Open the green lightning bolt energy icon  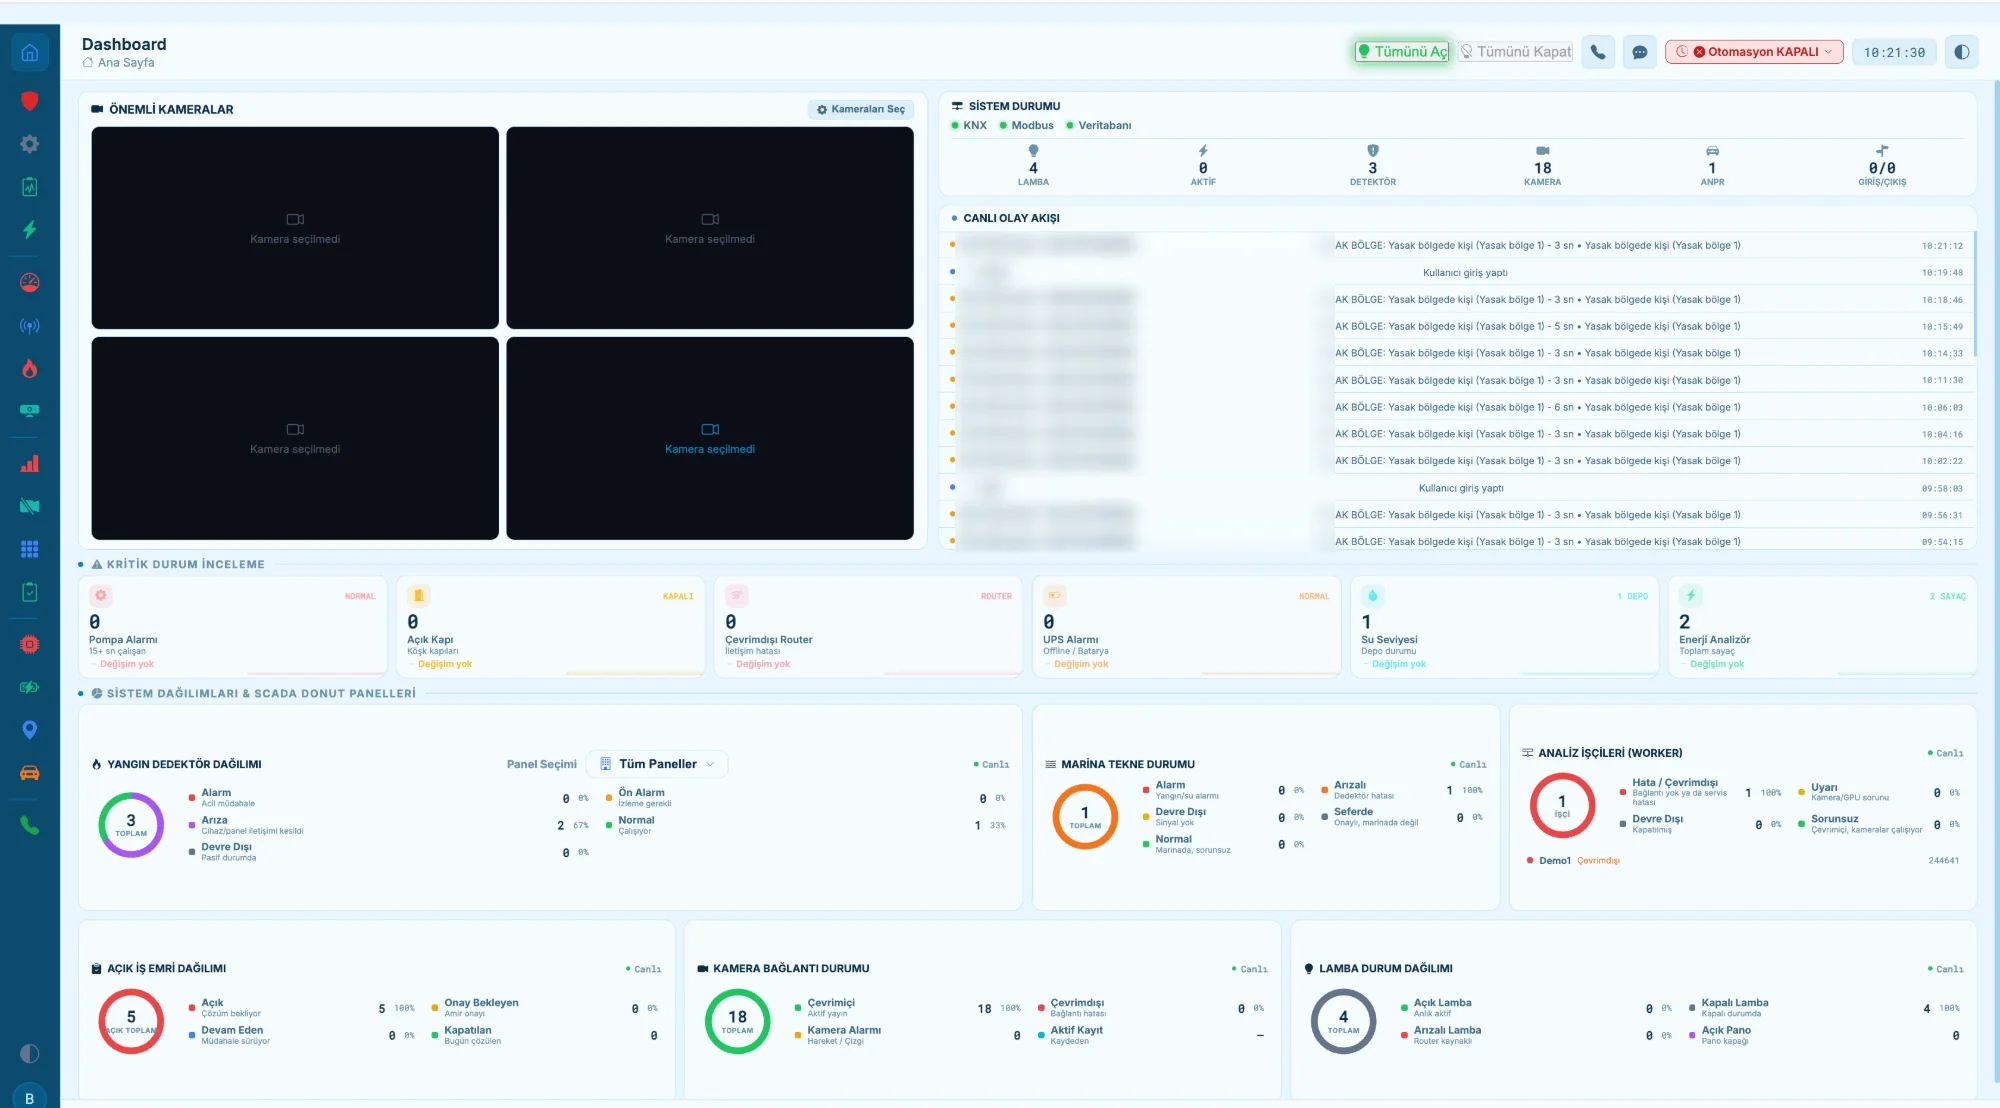pyautogui.click(x=30, y=230)
